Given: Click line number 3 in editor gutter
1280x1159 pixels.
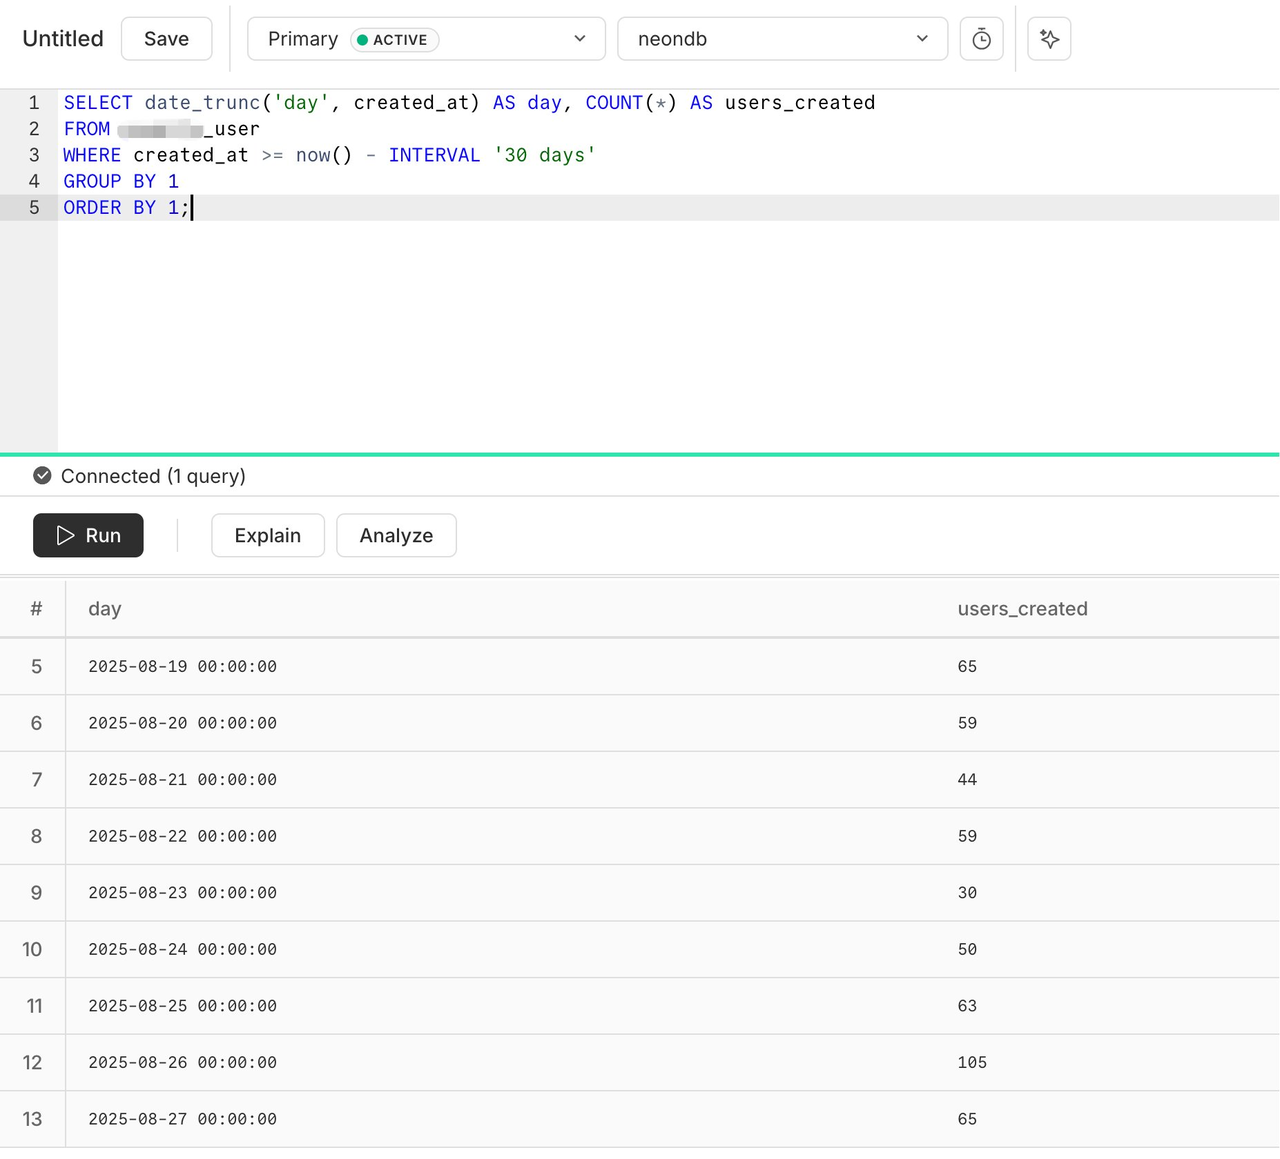Looking at the screenshot, I should 34,155.
